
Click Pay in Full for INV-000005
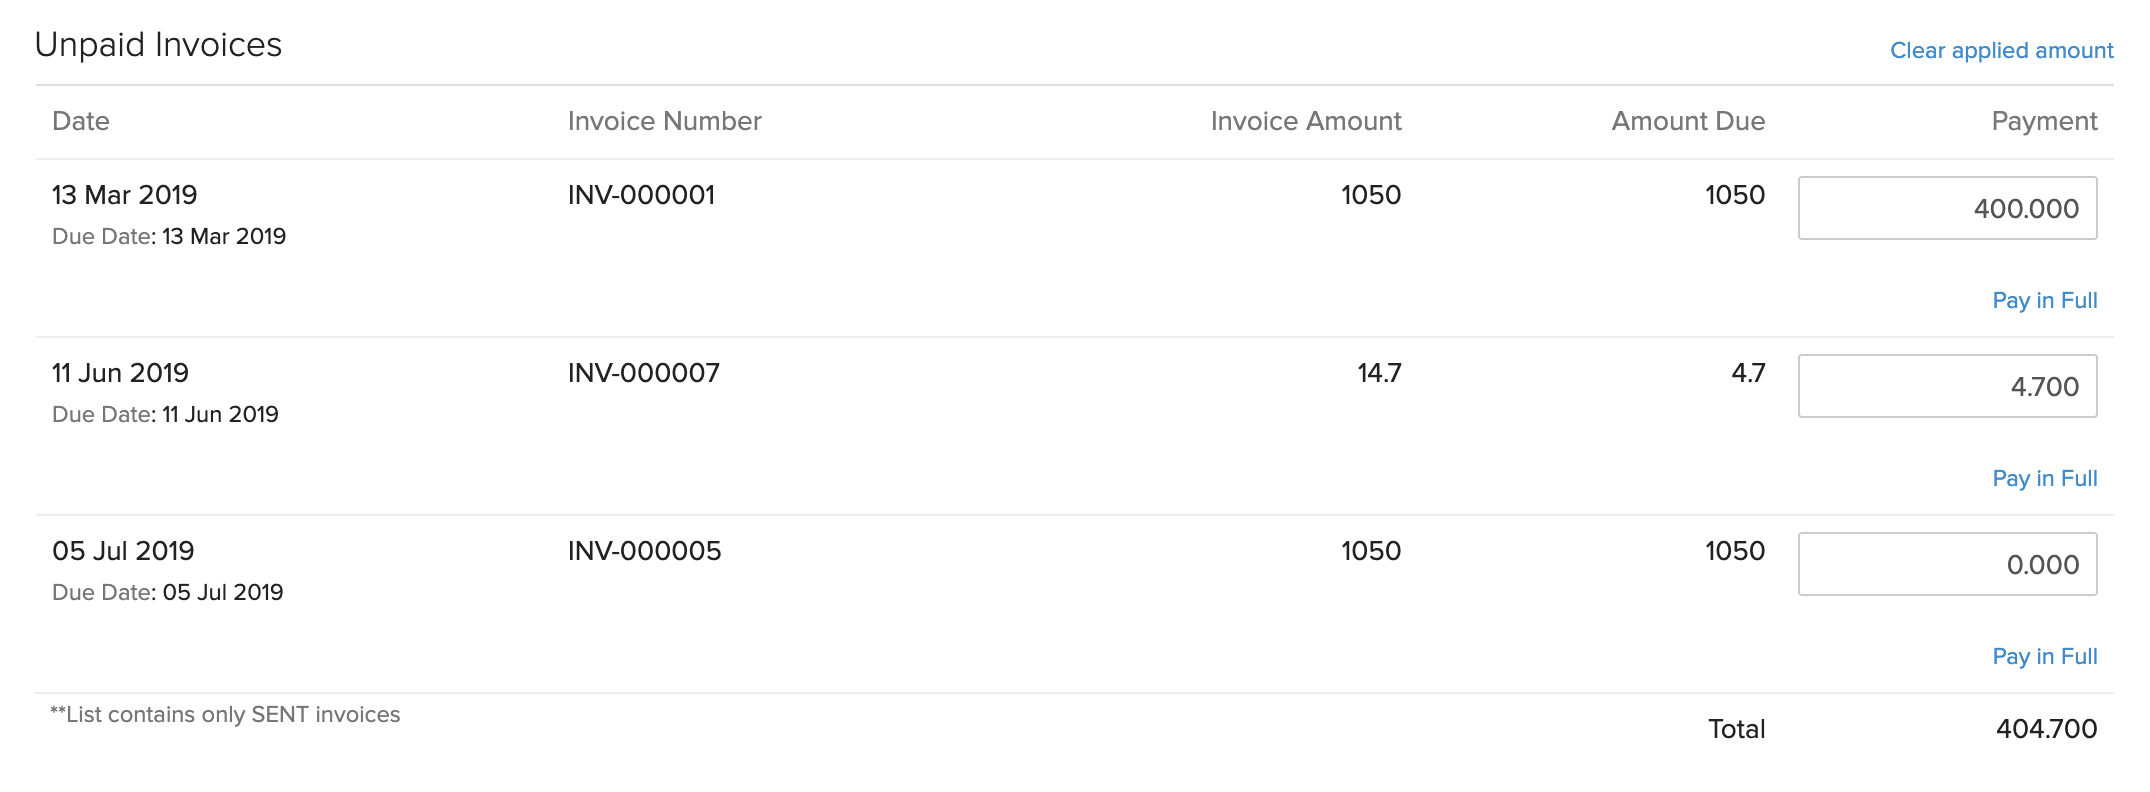pos(2044,656)
